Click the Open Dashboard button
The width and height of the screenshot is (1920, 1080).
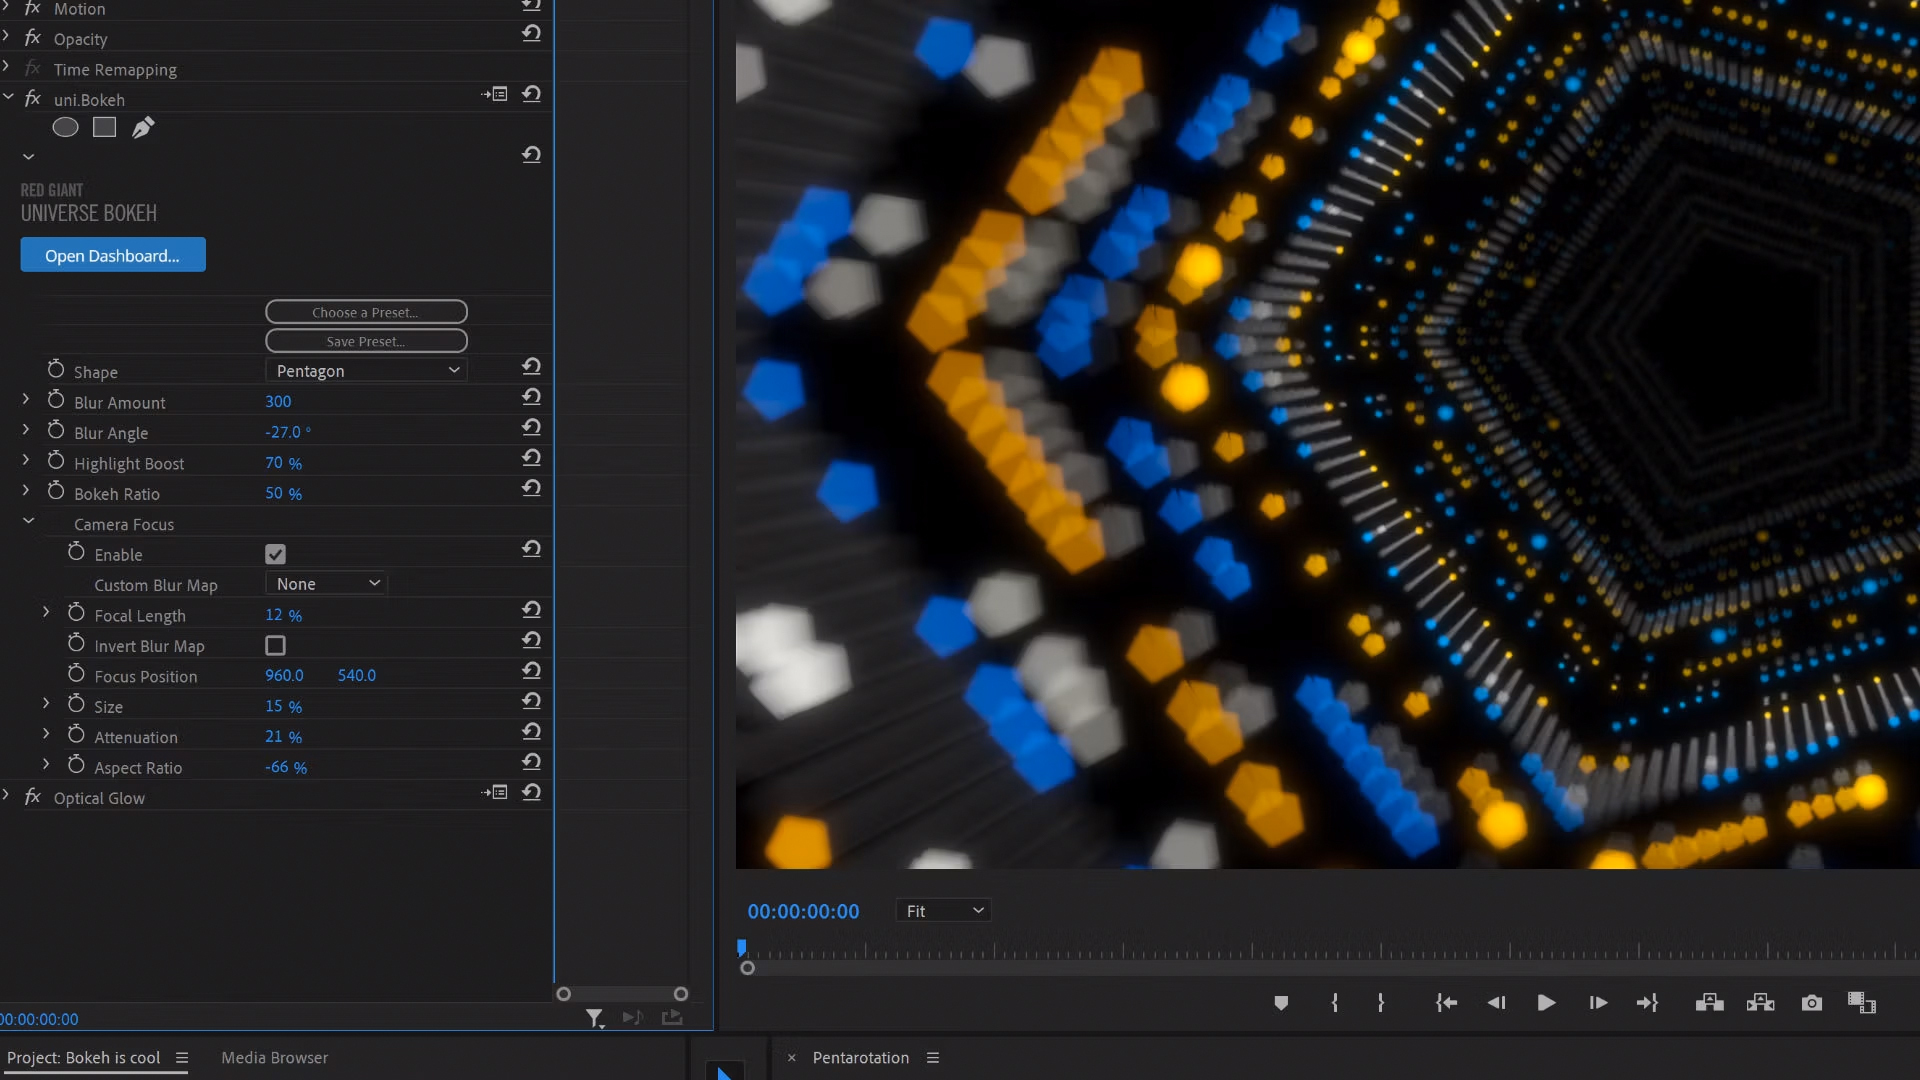click(x=113, y=255)
